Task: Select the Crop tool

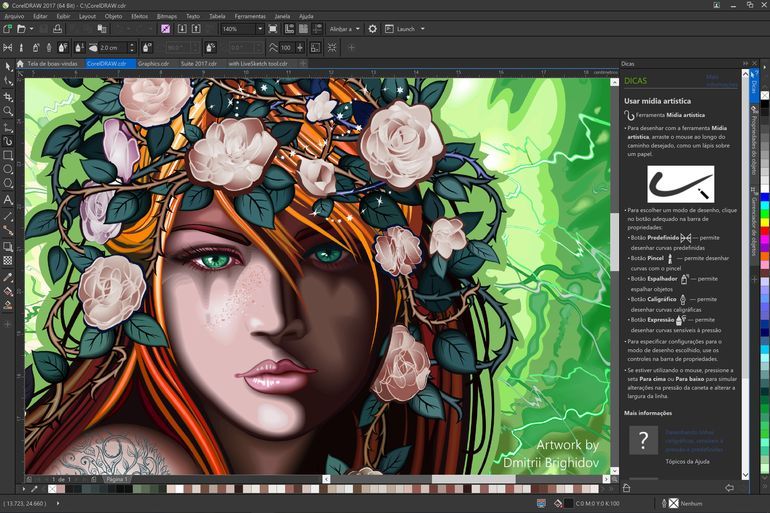Action: [8, 97]
